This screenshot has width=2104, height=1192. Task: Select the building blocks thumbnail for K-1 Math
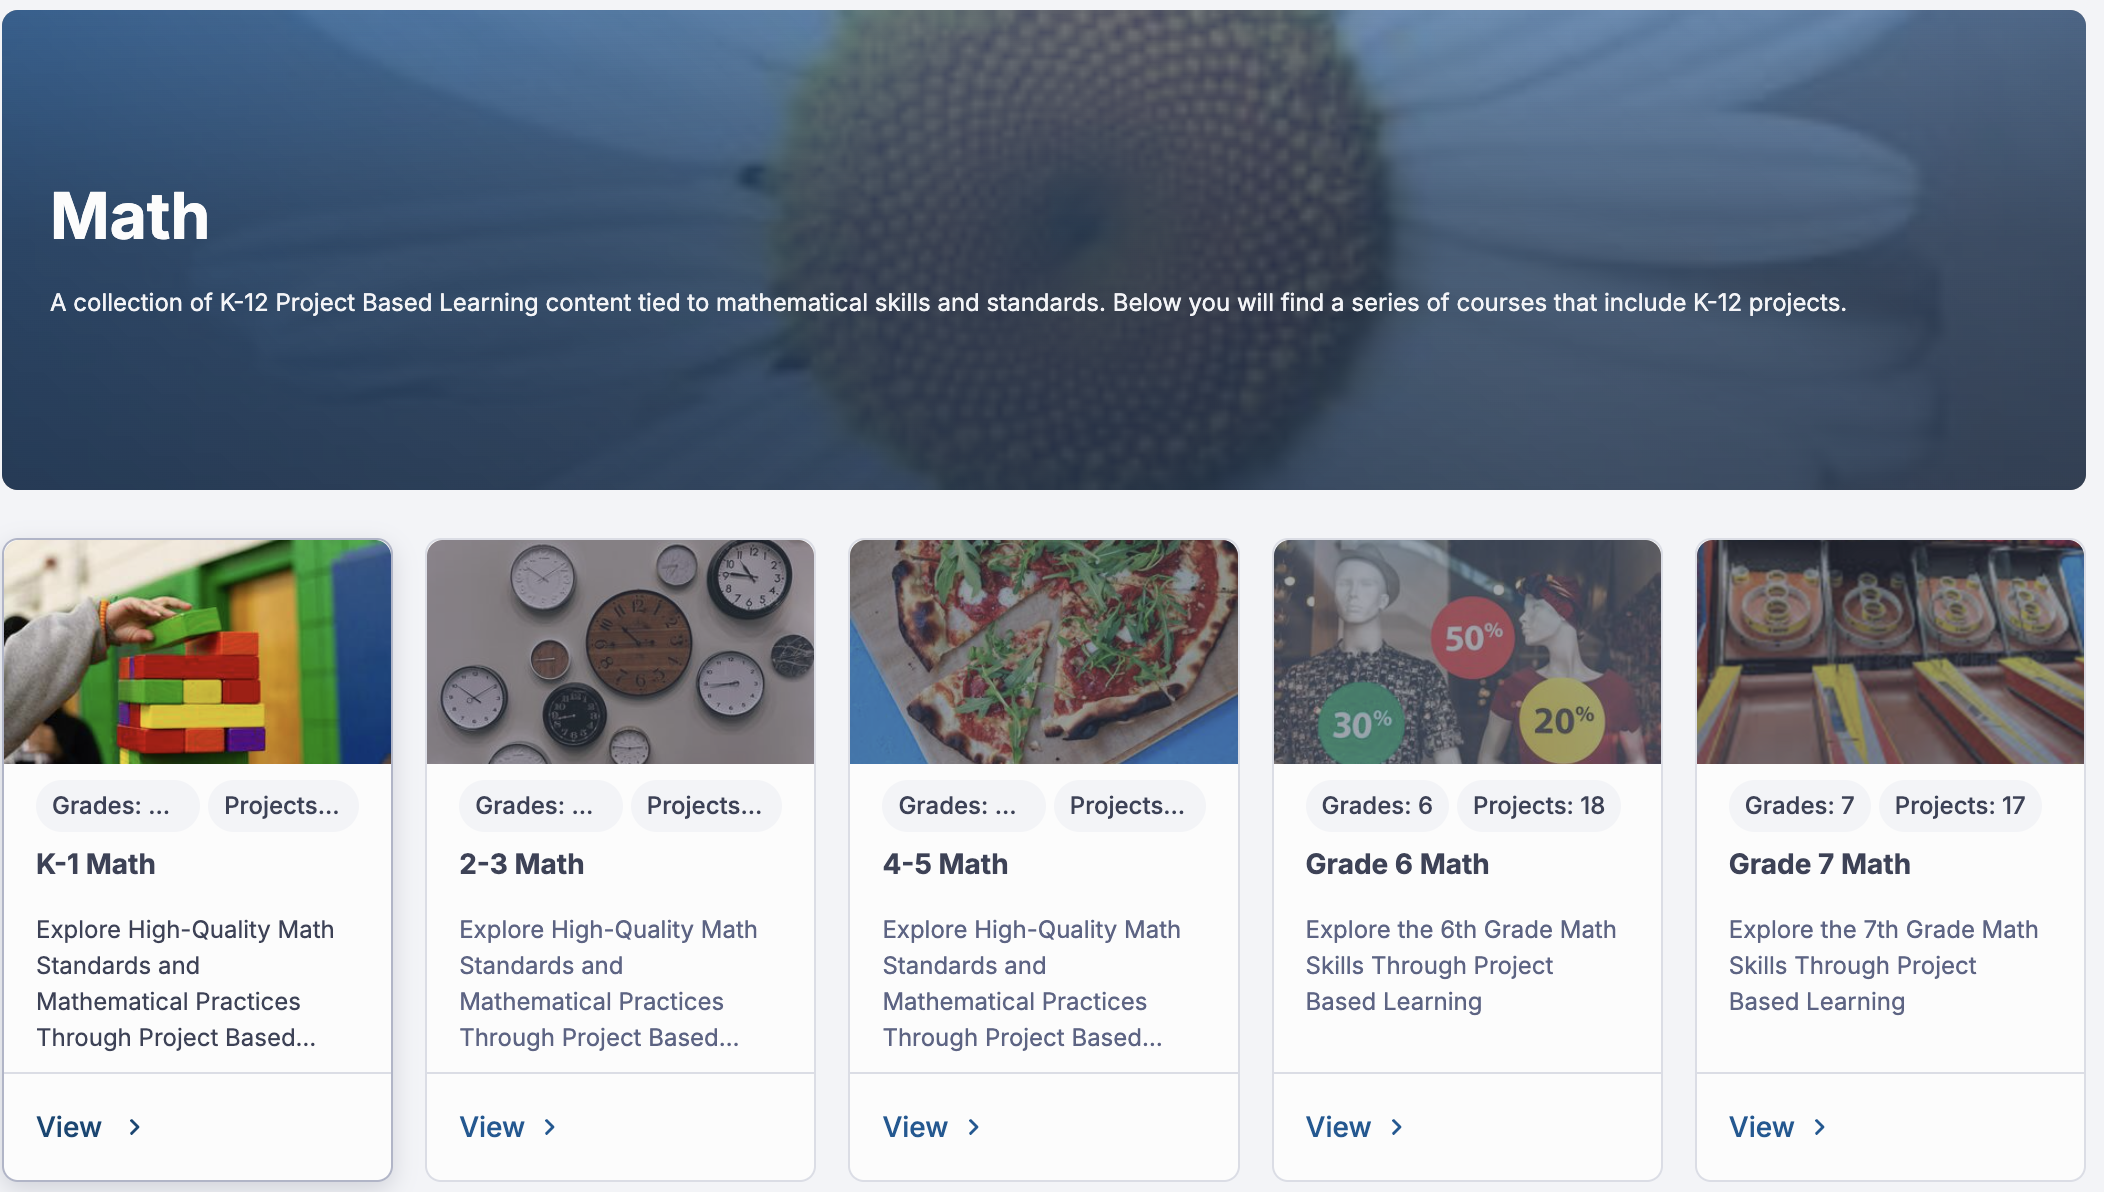[x=198, y=652]
